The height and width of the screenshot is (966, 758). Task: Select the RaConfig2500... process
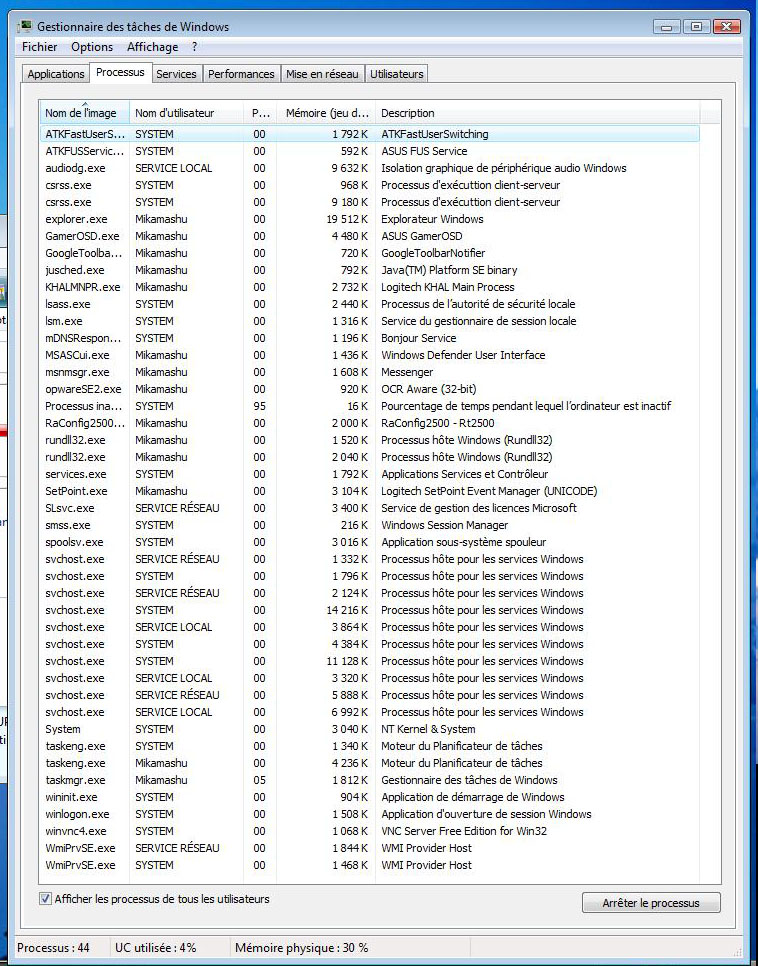click(x=370, y=423)
